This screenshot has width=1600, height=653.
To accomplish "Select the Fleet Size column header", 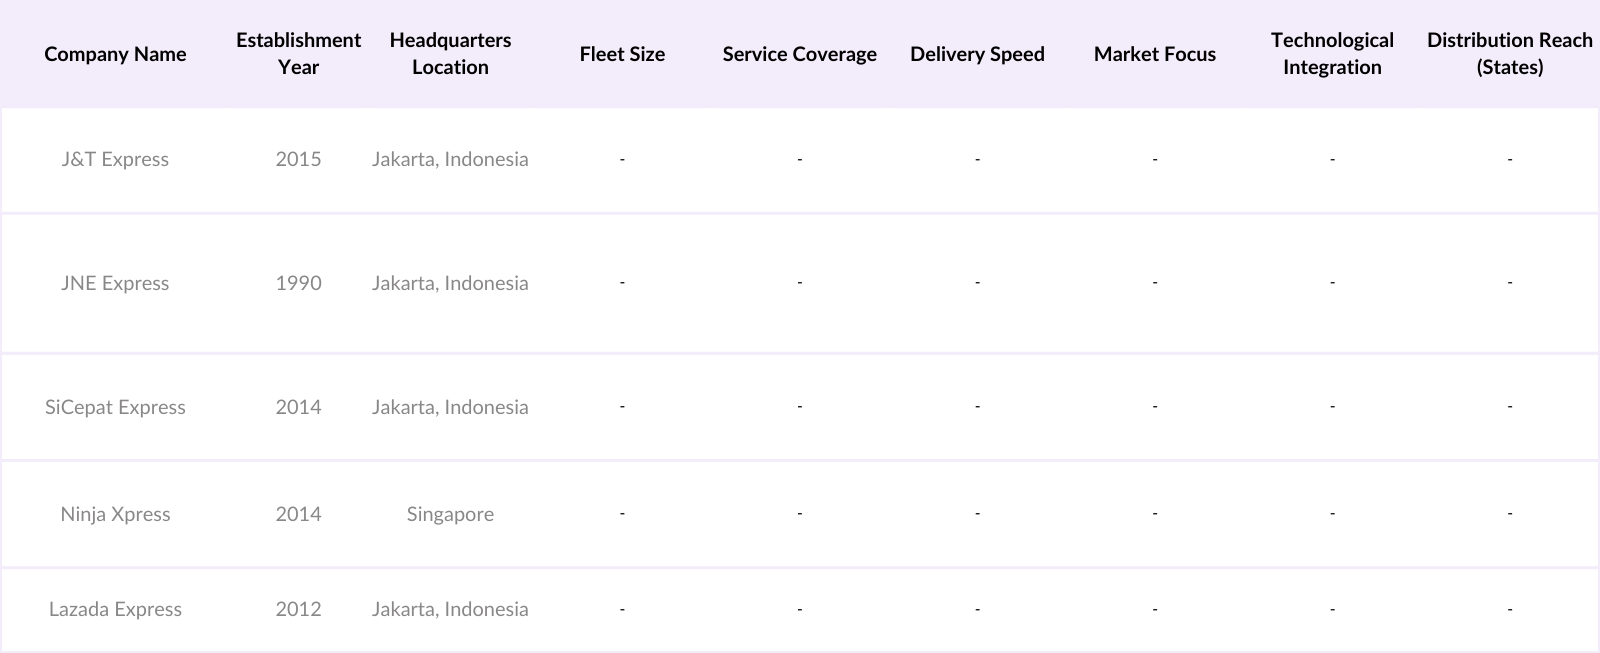I will click(x=622, y=54).
